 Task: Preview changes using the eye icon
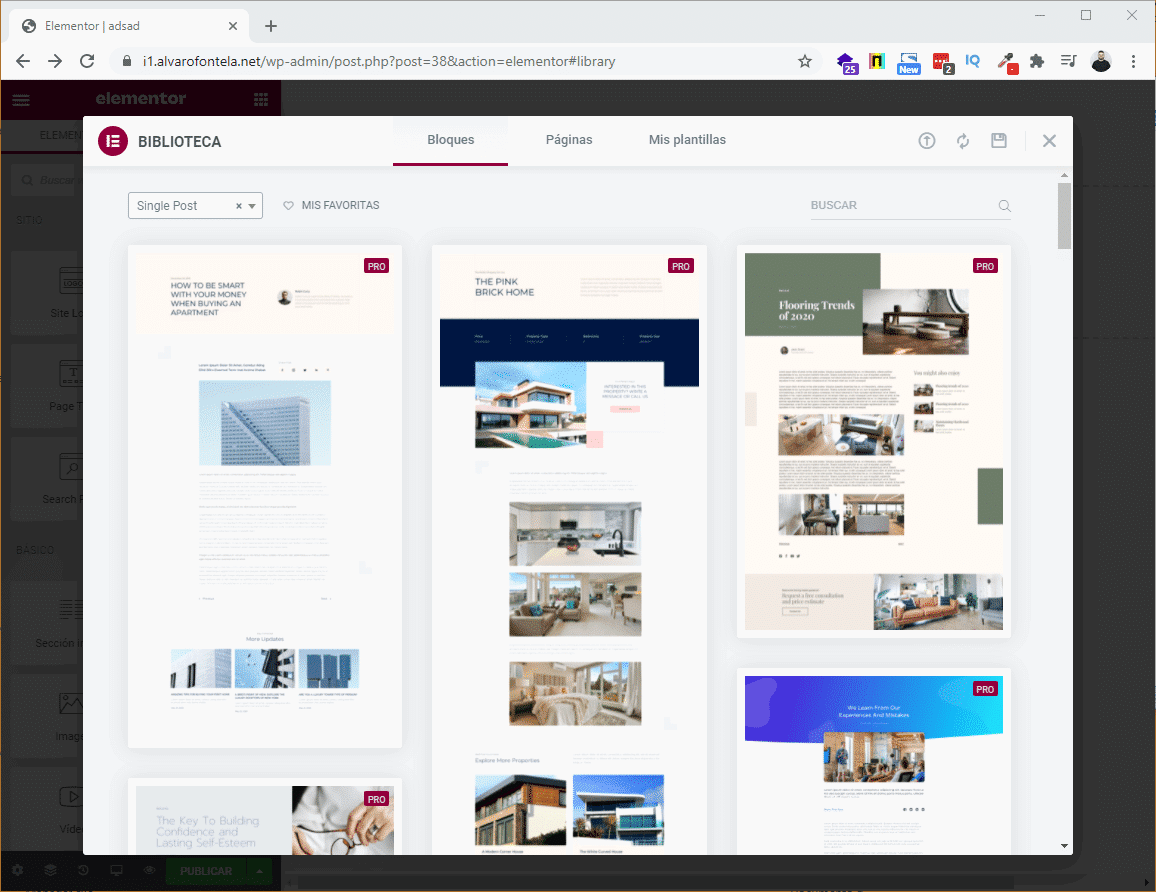tap(148, 870)
